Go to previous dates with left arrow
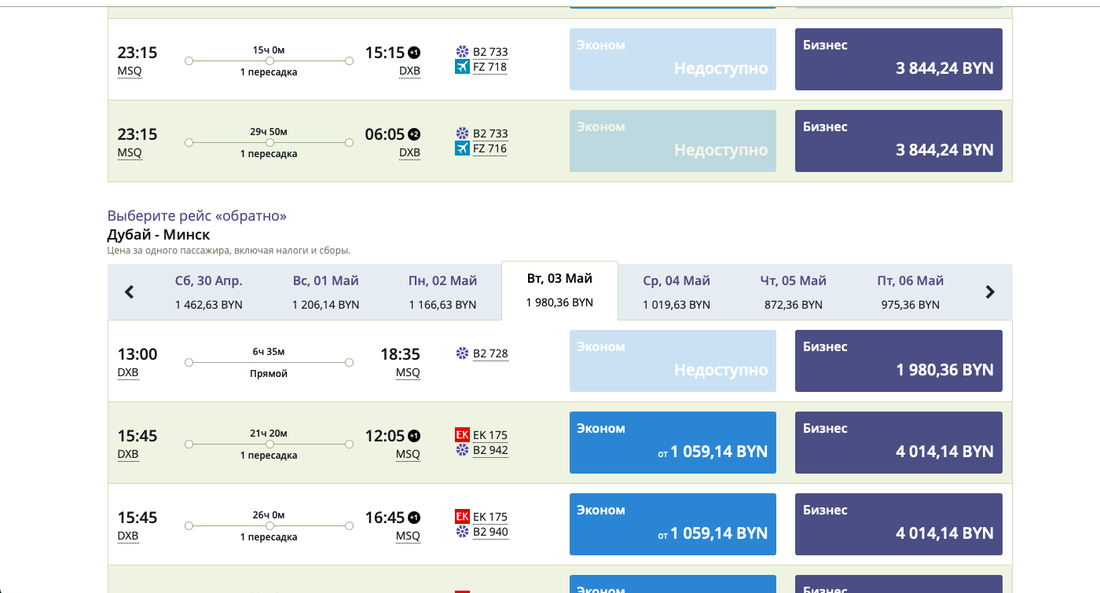Image resolution: width=1100 pixels, height=593 pixels. point(129,292)
